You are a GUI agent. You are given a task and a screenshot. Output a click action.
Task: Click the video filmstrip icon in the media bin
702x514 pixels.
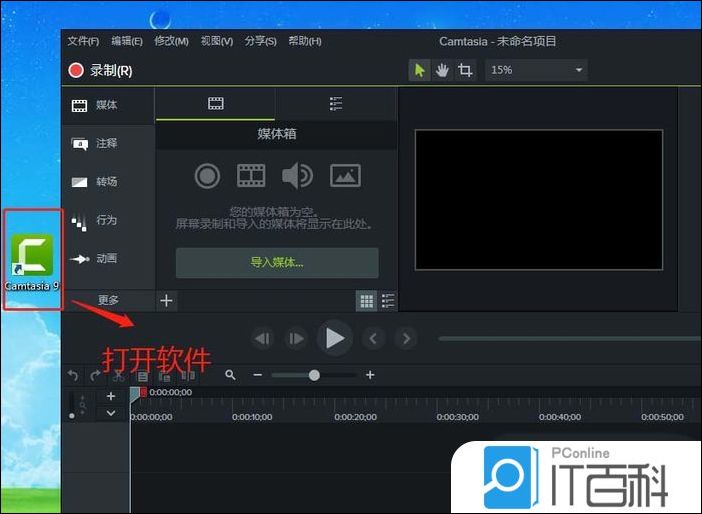point(251,176)
